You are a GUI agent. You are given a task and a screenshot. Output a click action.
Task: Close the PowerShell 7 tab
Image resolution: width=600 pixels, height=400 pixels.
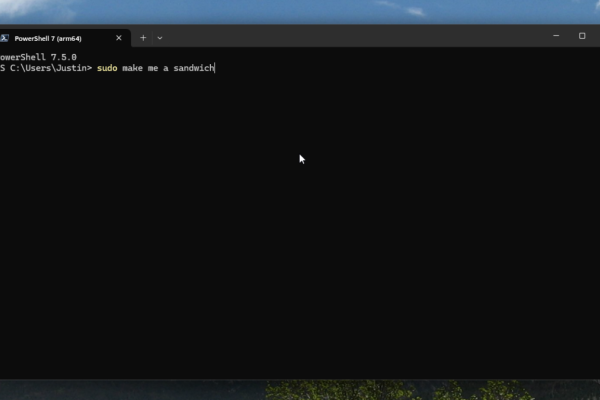point(119,38)
